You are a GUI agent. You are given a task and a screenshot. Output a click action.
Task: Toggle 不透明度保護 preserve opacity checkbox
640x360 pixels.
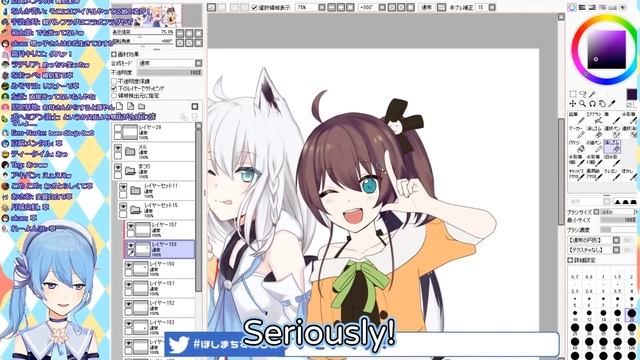(114, 81)
